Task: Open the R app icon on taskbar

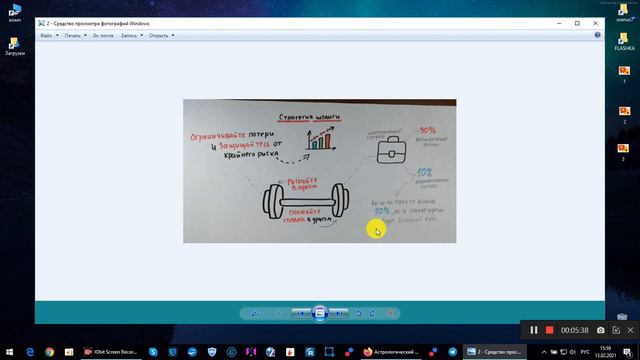Action: tap(310, 352)
